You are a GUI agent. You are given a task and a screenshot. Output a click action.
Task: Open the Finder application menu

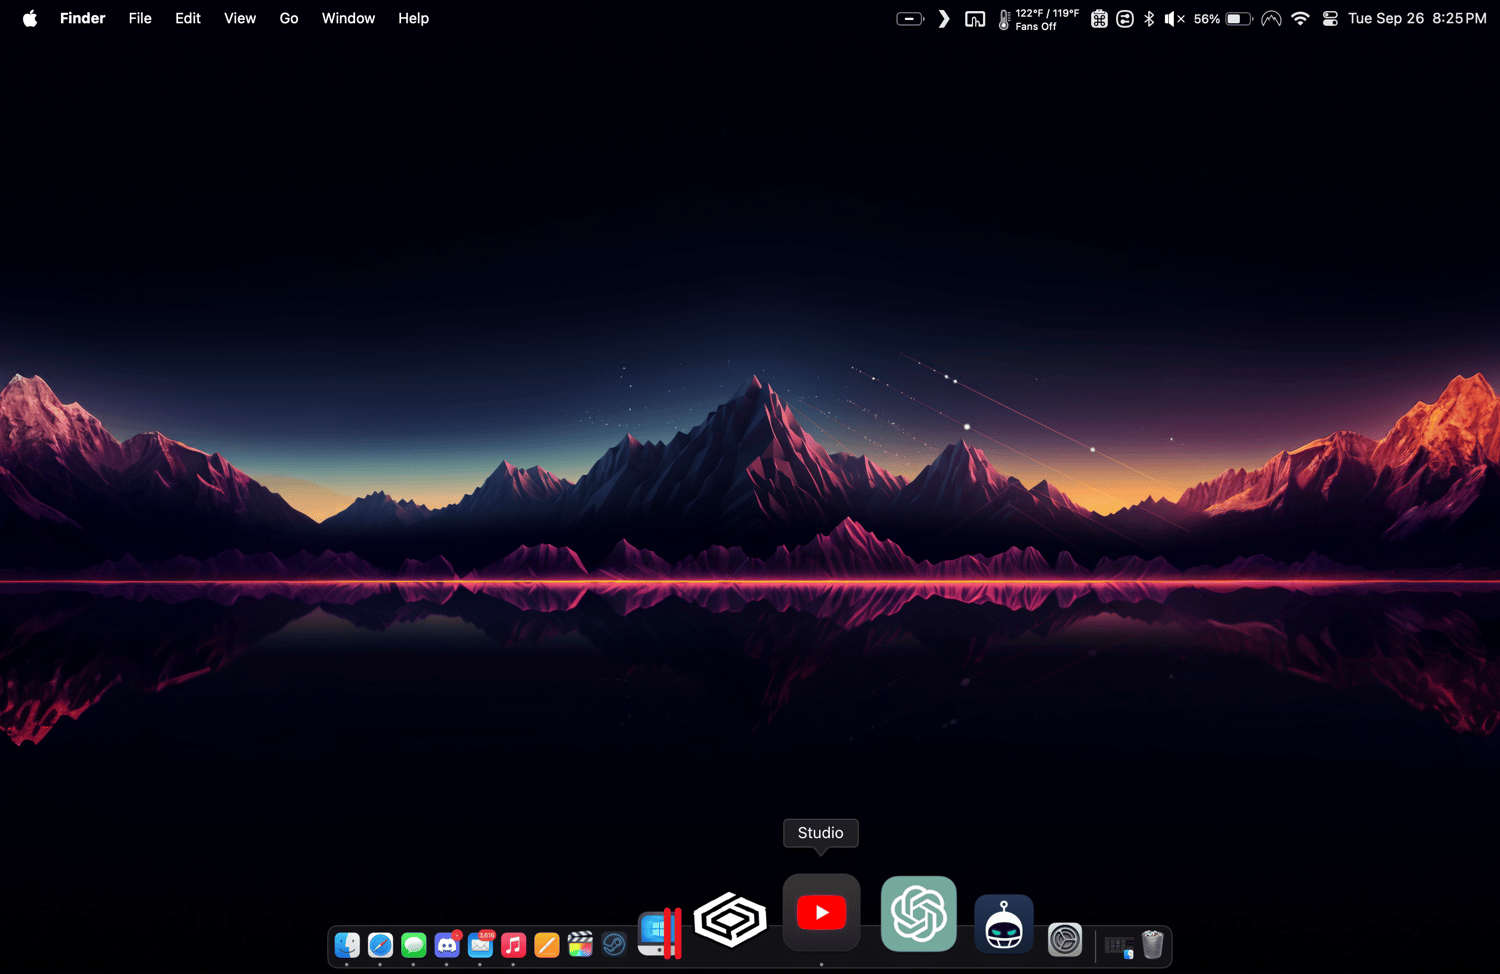pos(82,18)
